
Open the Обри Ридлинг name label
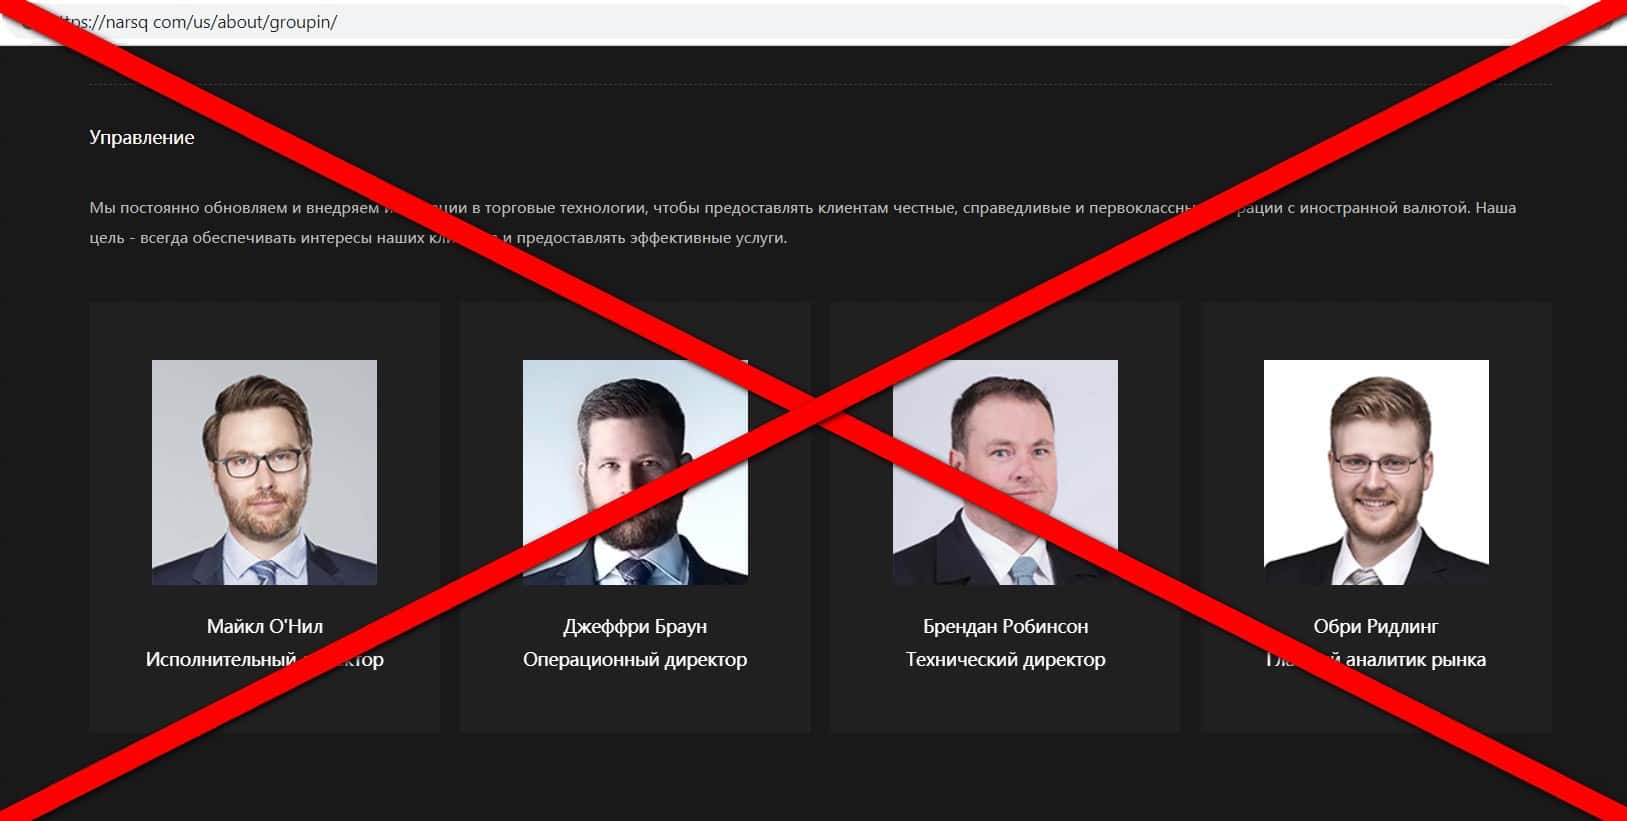pyautogui.click(x=1376, y=627)
